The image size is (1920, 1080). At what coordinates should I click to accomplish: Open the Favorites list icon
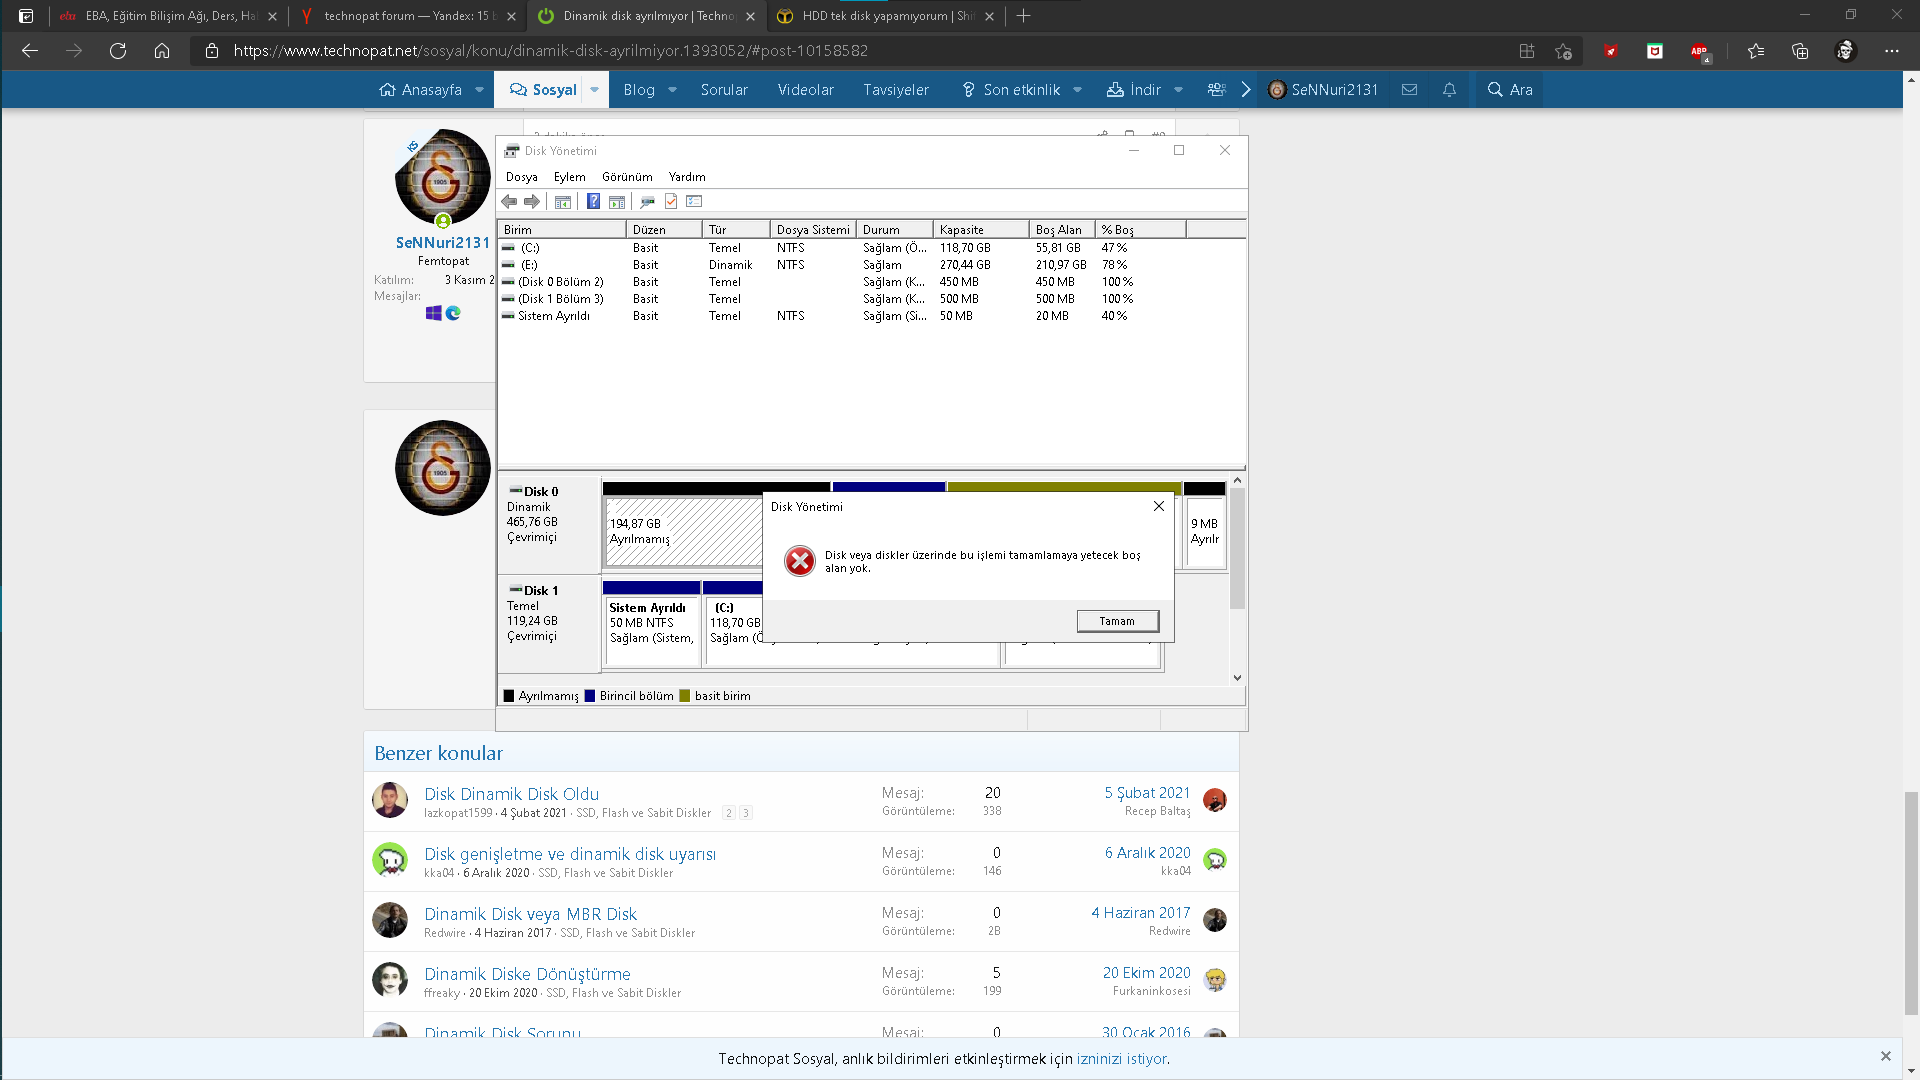tap(1756, 51)
